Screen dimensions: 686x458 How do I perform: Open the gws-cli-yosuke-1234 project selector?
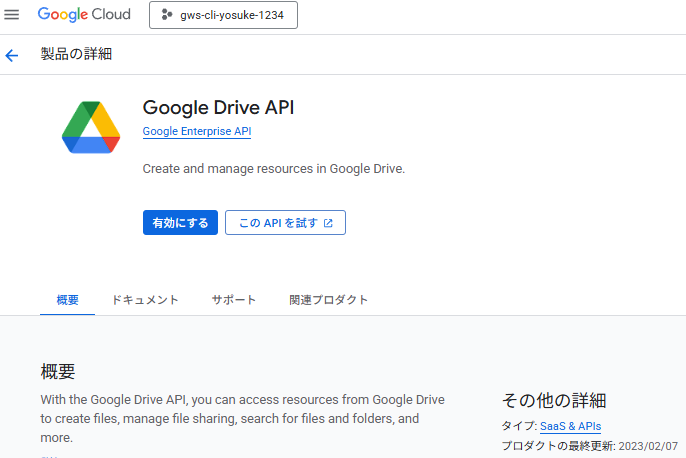click(222, 15)
